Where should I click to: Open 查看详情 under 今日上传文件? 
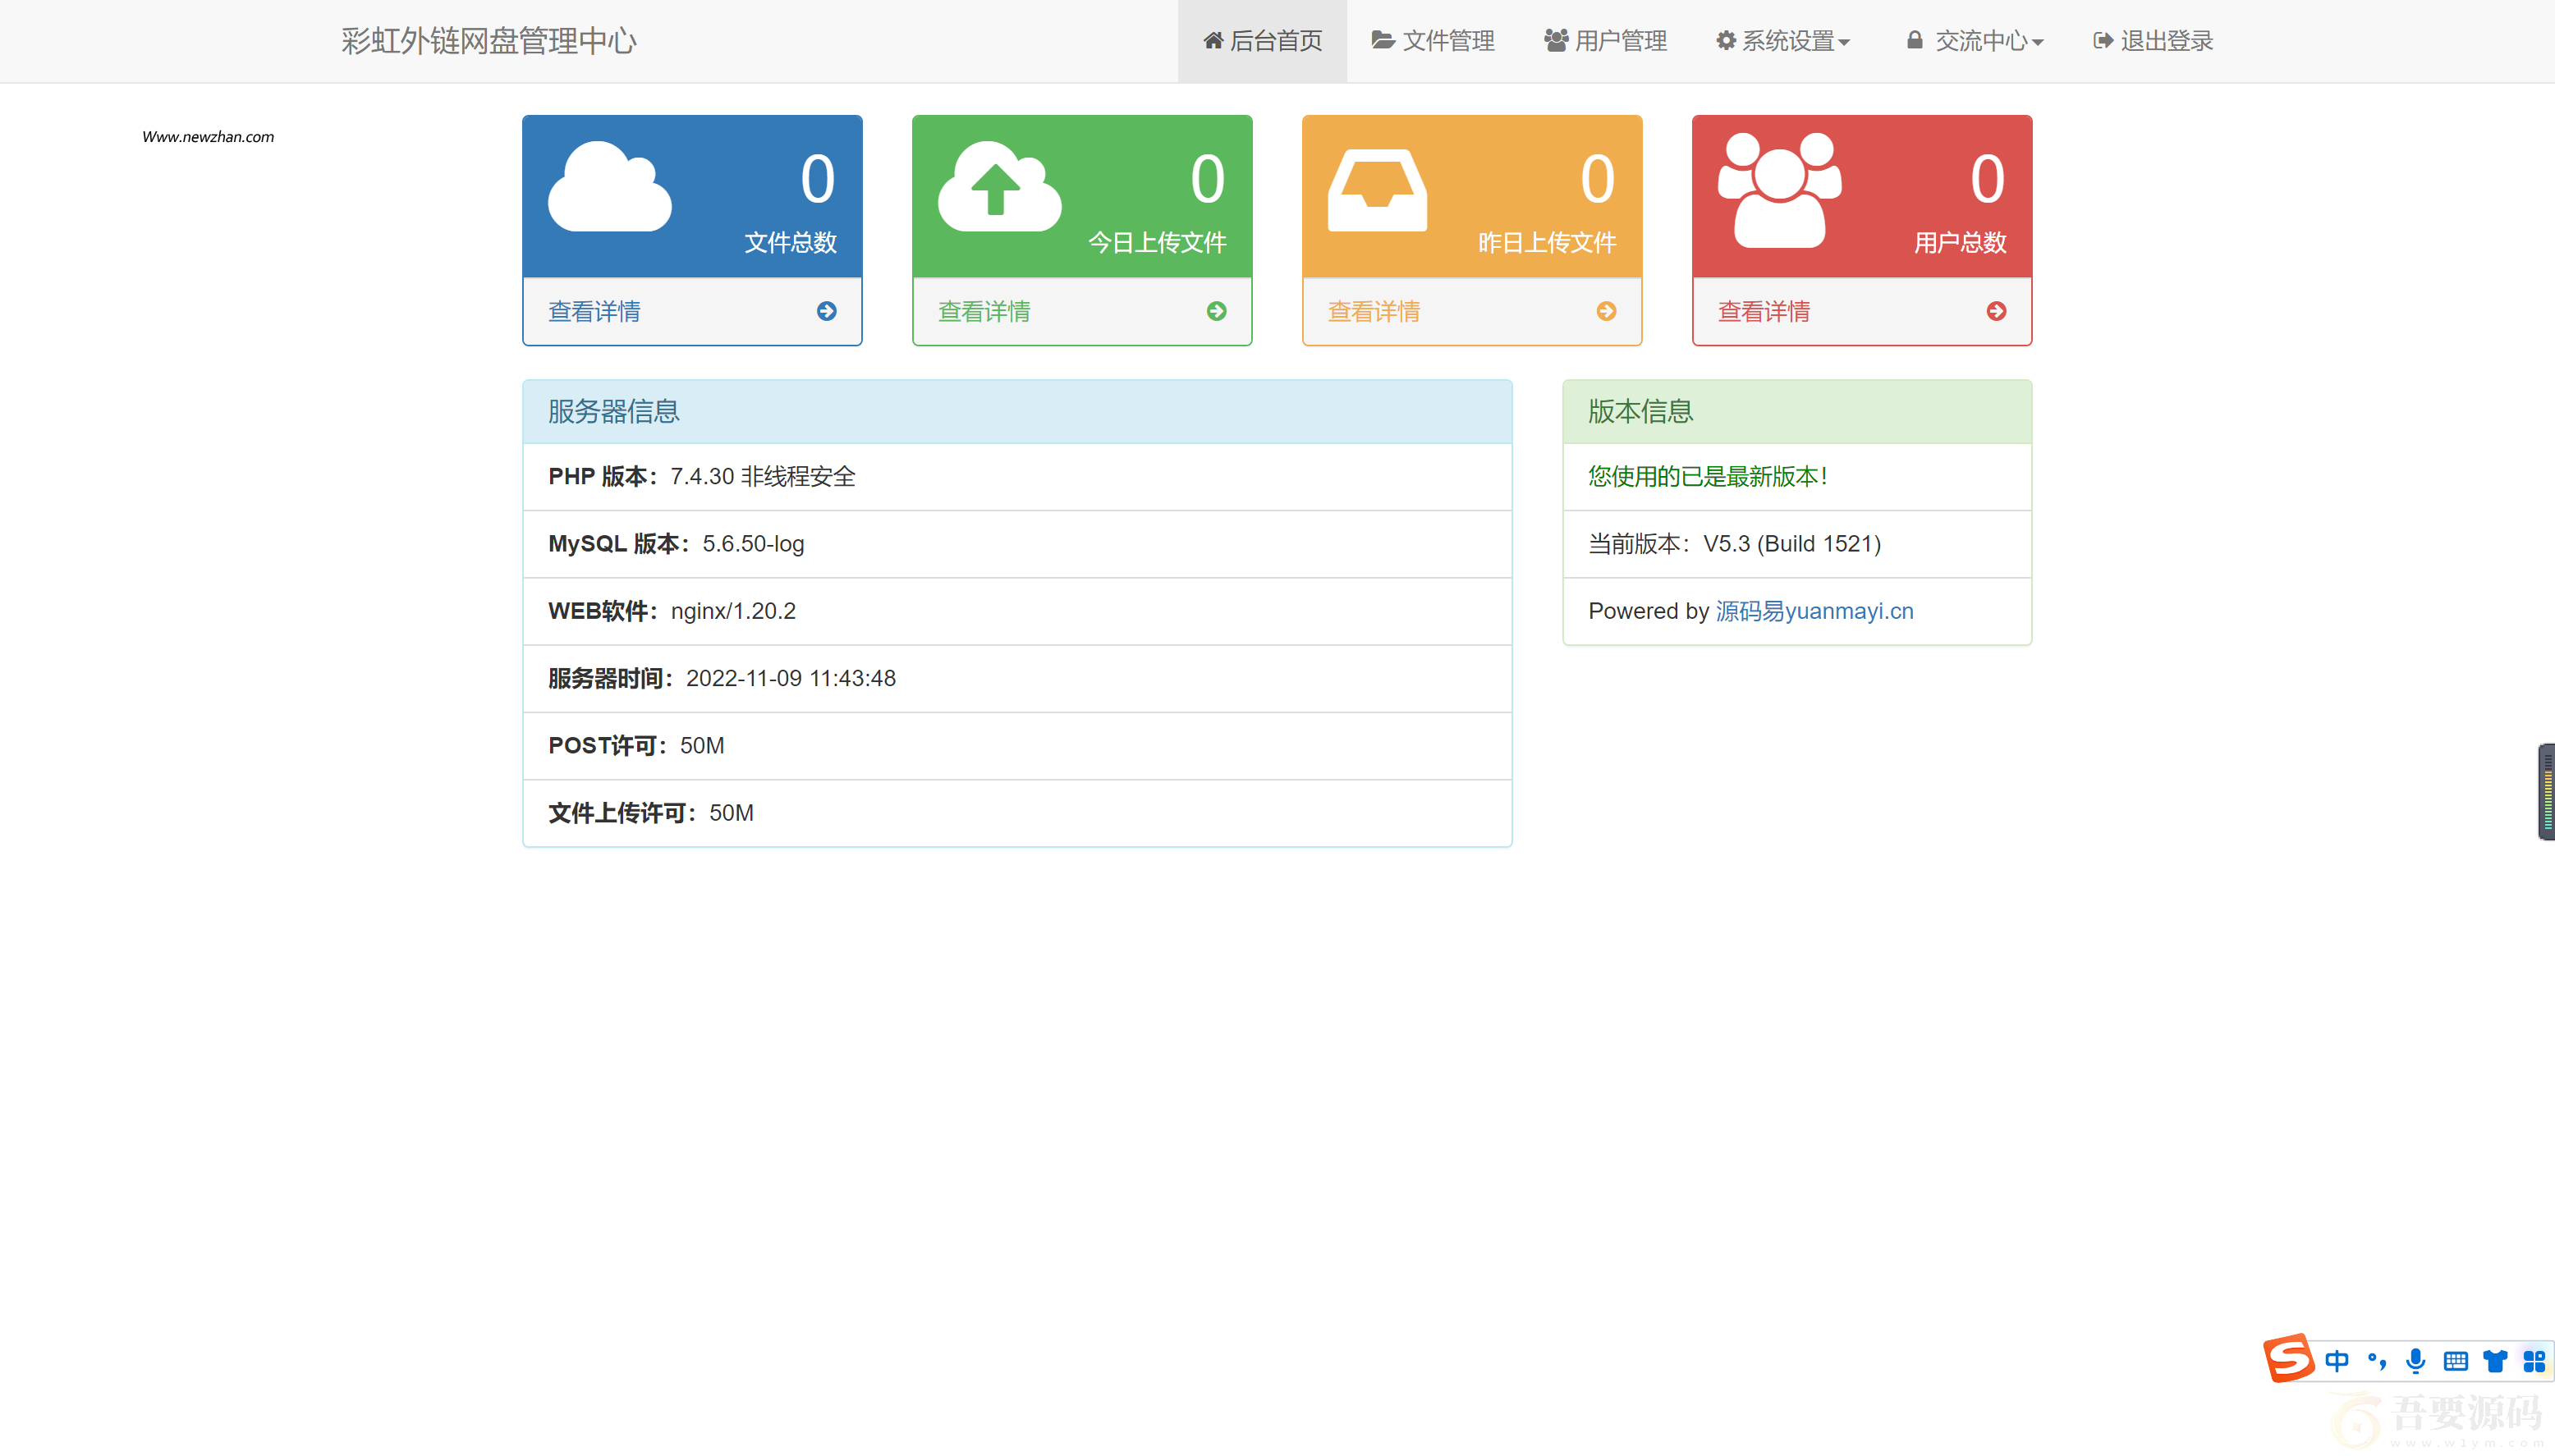point(984,312)
